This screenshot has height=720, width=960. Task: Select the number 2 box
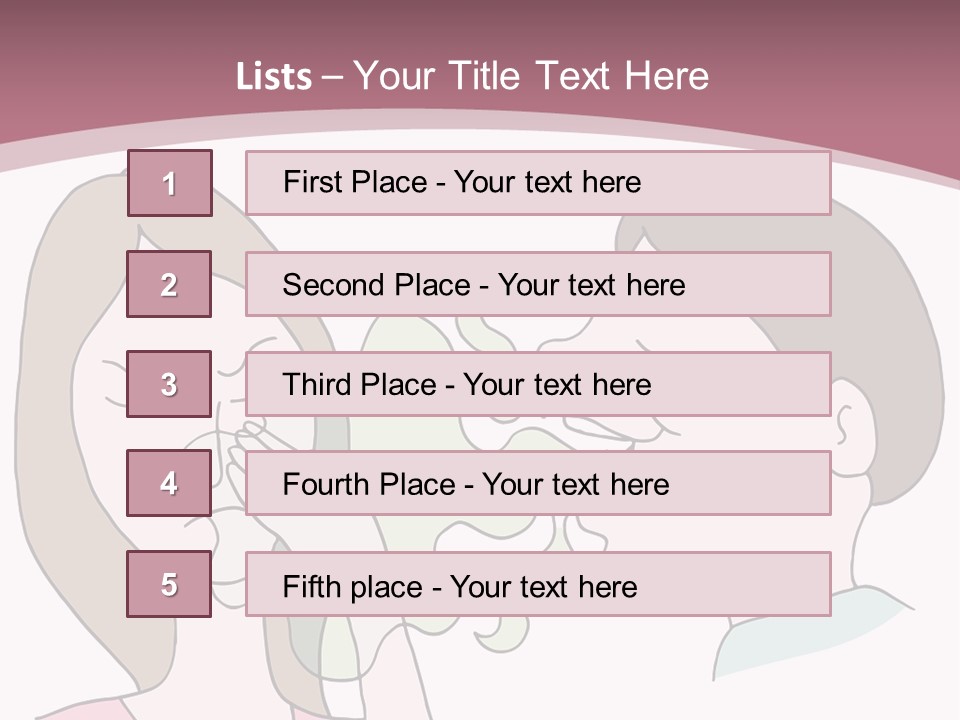pyautogui.click(x=169, y=284)
